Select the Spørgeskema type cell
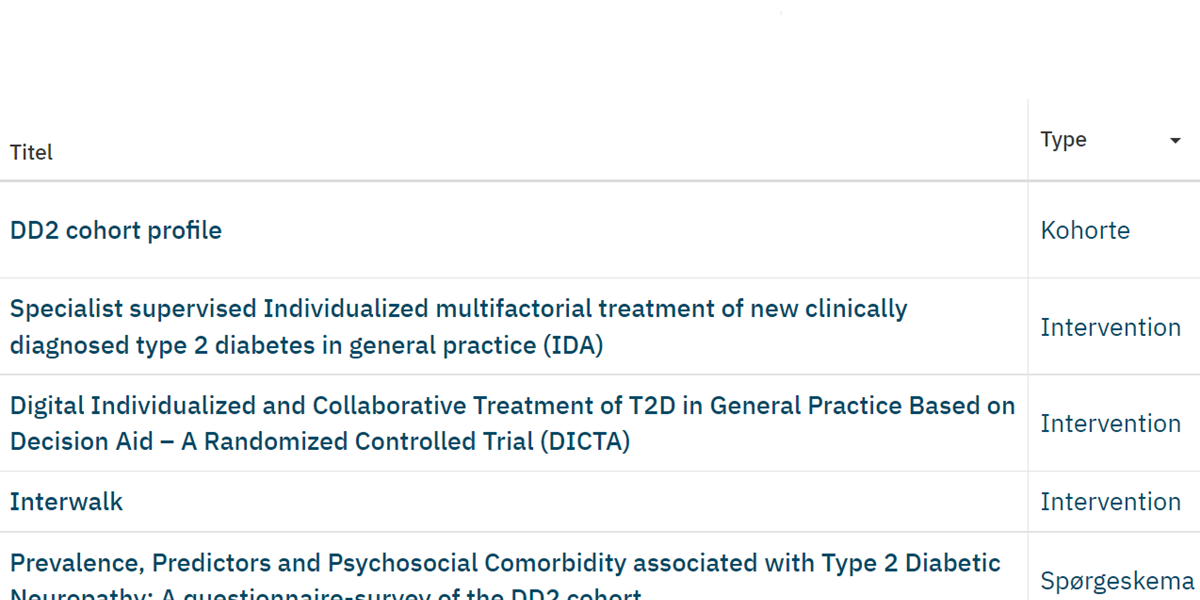1200x600 pixels. point(1116,580)
